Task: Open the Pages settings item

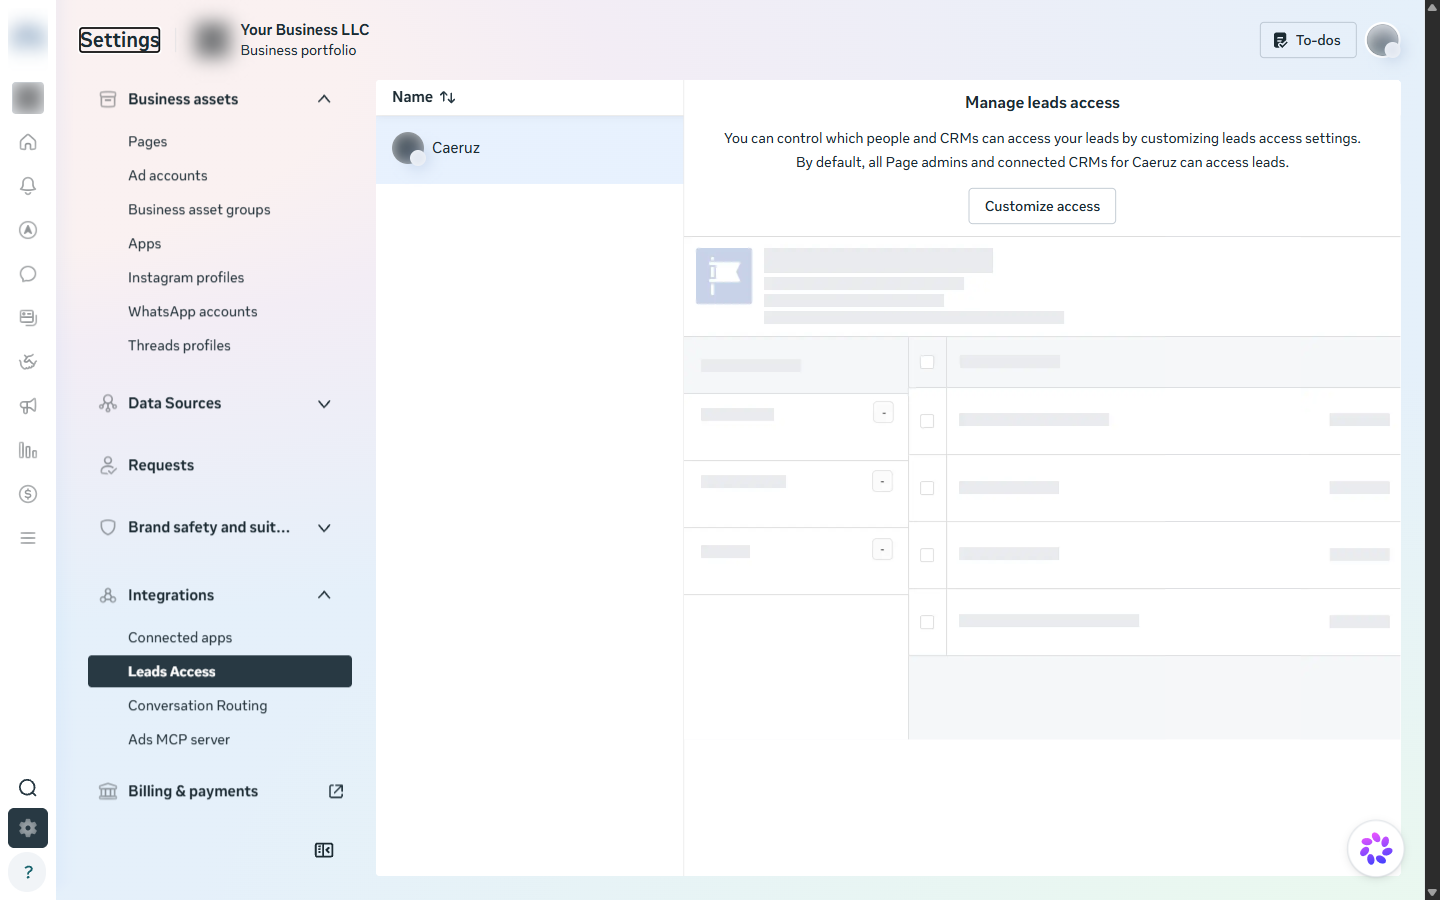Action: point(147,142)
